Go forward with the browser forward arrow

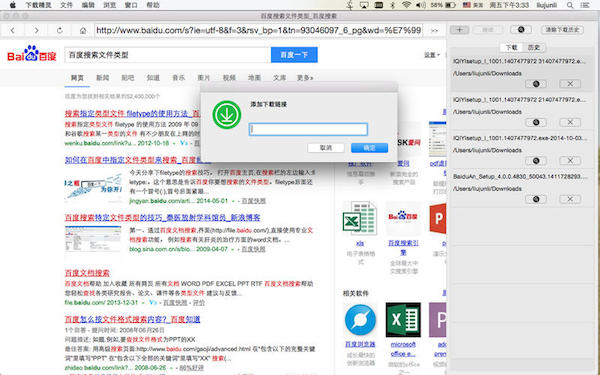pos(36,30)
